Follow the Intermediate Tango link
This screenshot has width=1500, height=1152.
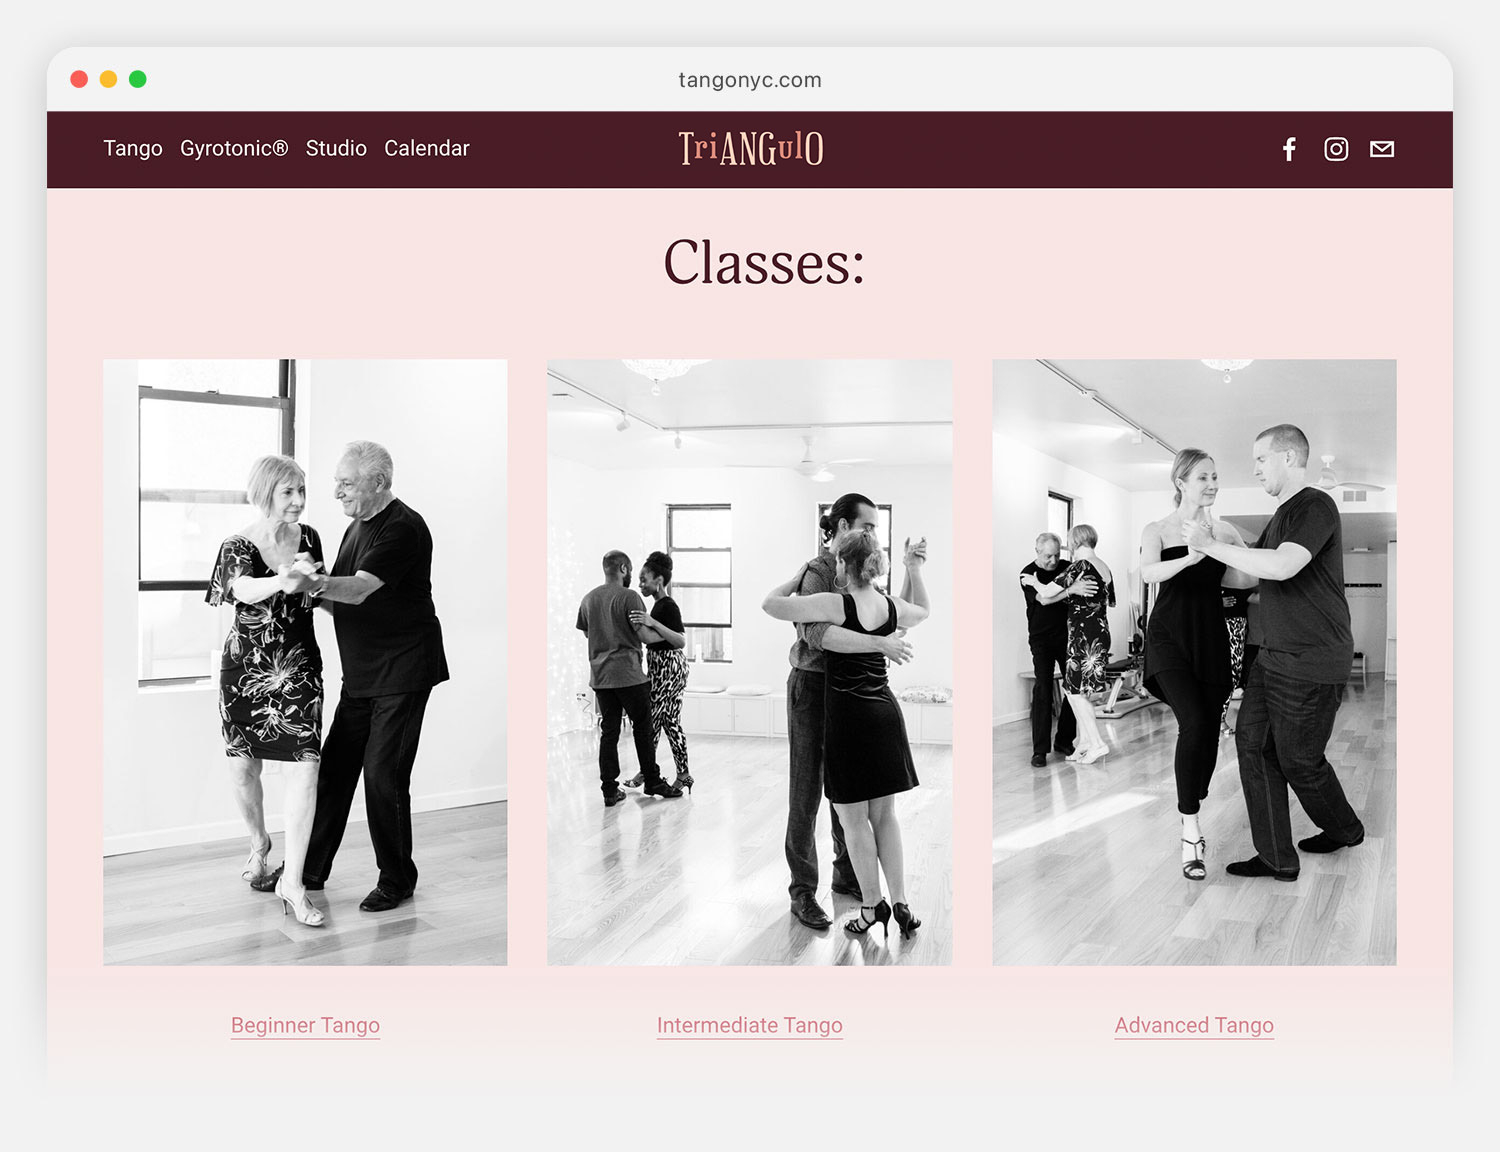click(x=750, y=1025)
